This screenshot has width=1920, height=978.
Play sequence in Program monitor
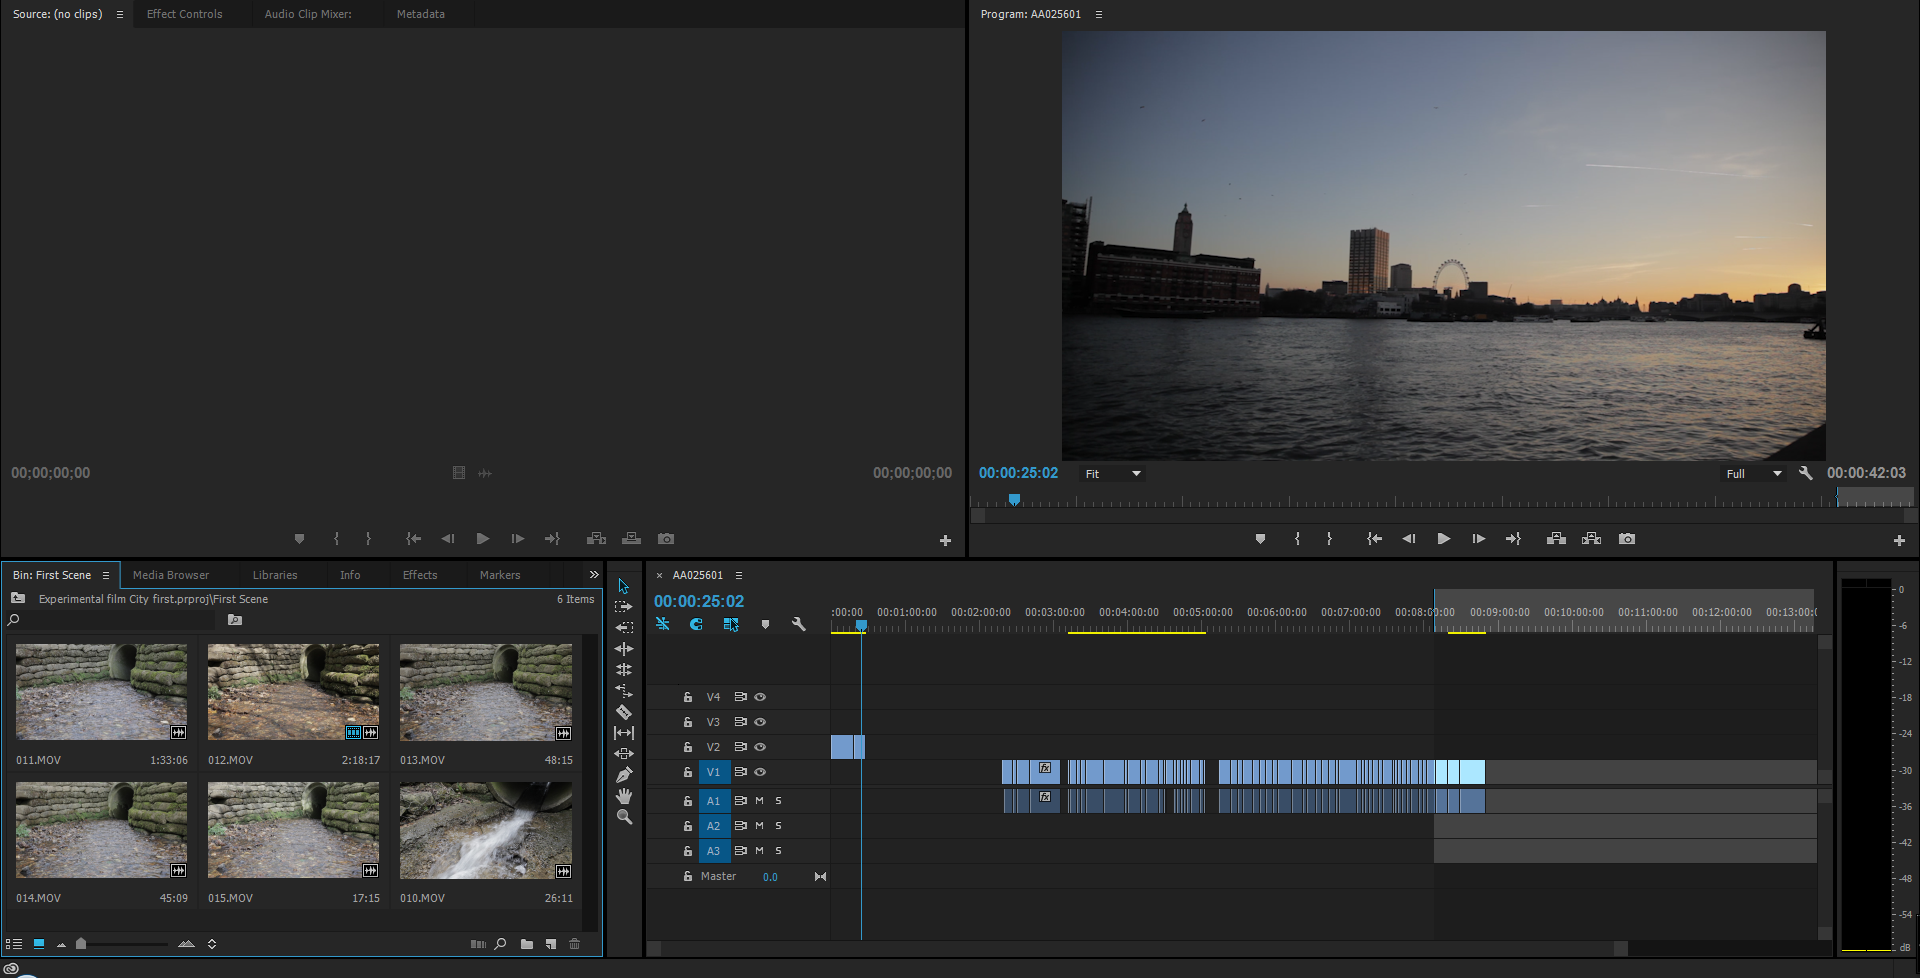pos(1443,539)
